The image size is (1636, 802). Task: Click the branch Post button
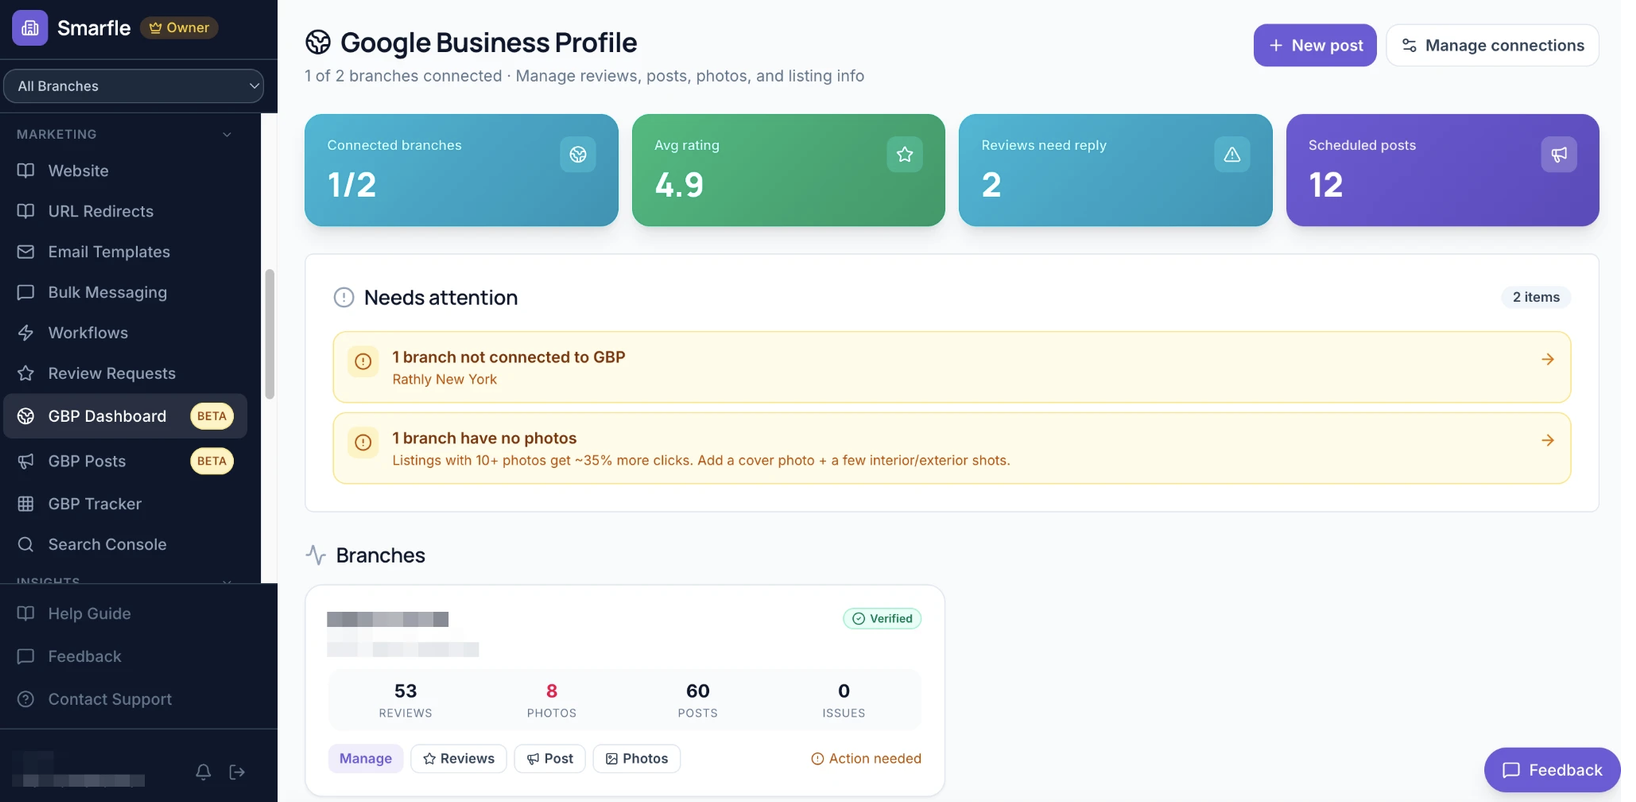point(550,759)
